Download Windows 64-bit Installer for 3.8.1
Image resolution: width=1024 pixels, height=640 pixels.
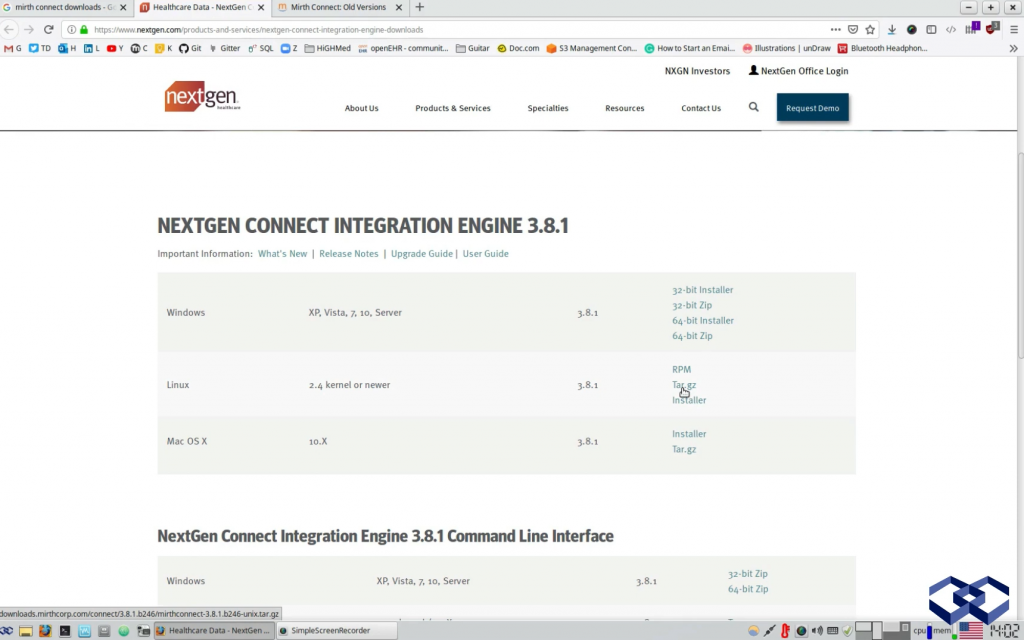(x=703, y=321)
